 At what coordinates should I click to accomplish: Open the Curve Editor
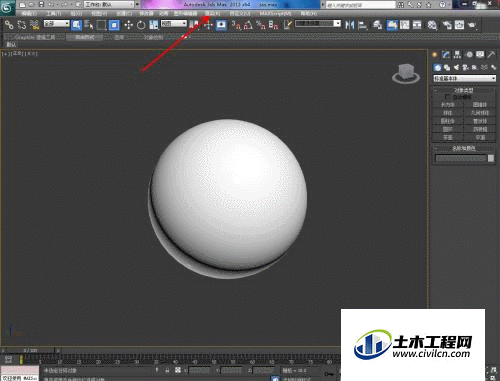point(405,25)
